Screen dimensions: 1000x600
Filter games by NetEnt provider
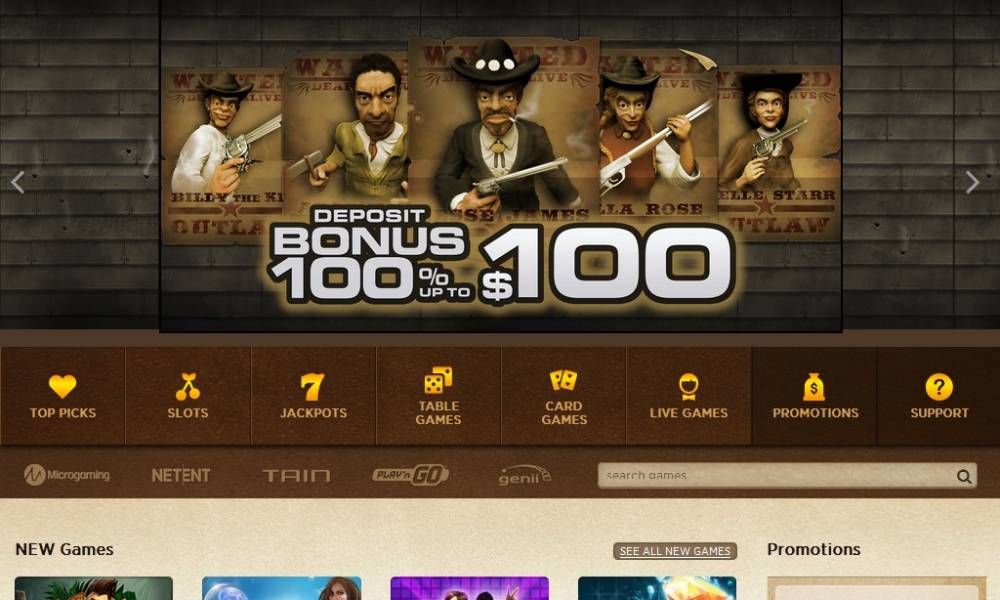tap(180, 475)
